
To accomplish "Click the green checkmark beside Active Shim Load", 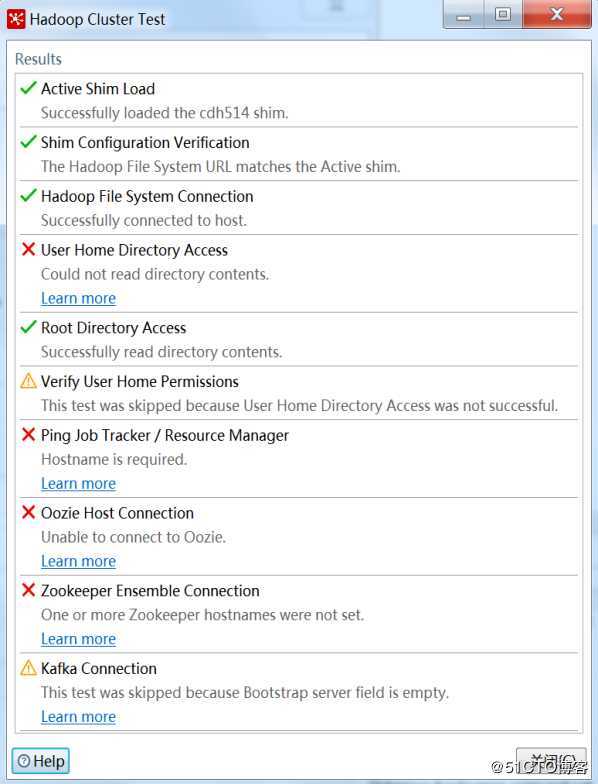I will point(28,88).
